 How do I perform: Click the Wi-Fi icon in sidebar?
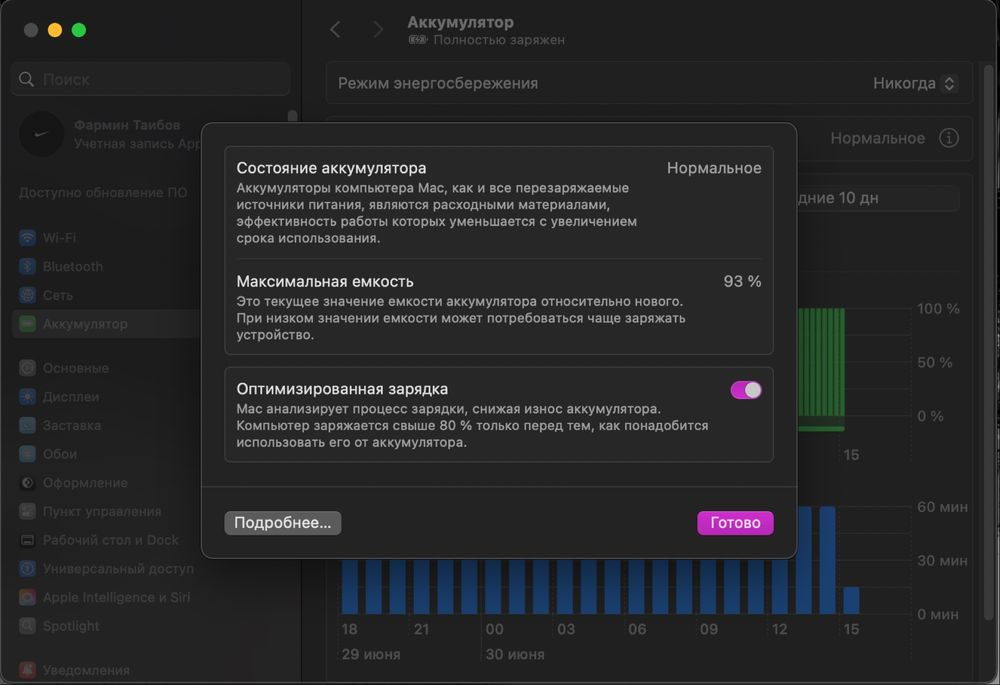pyautogui.click(x=27, y=238)
